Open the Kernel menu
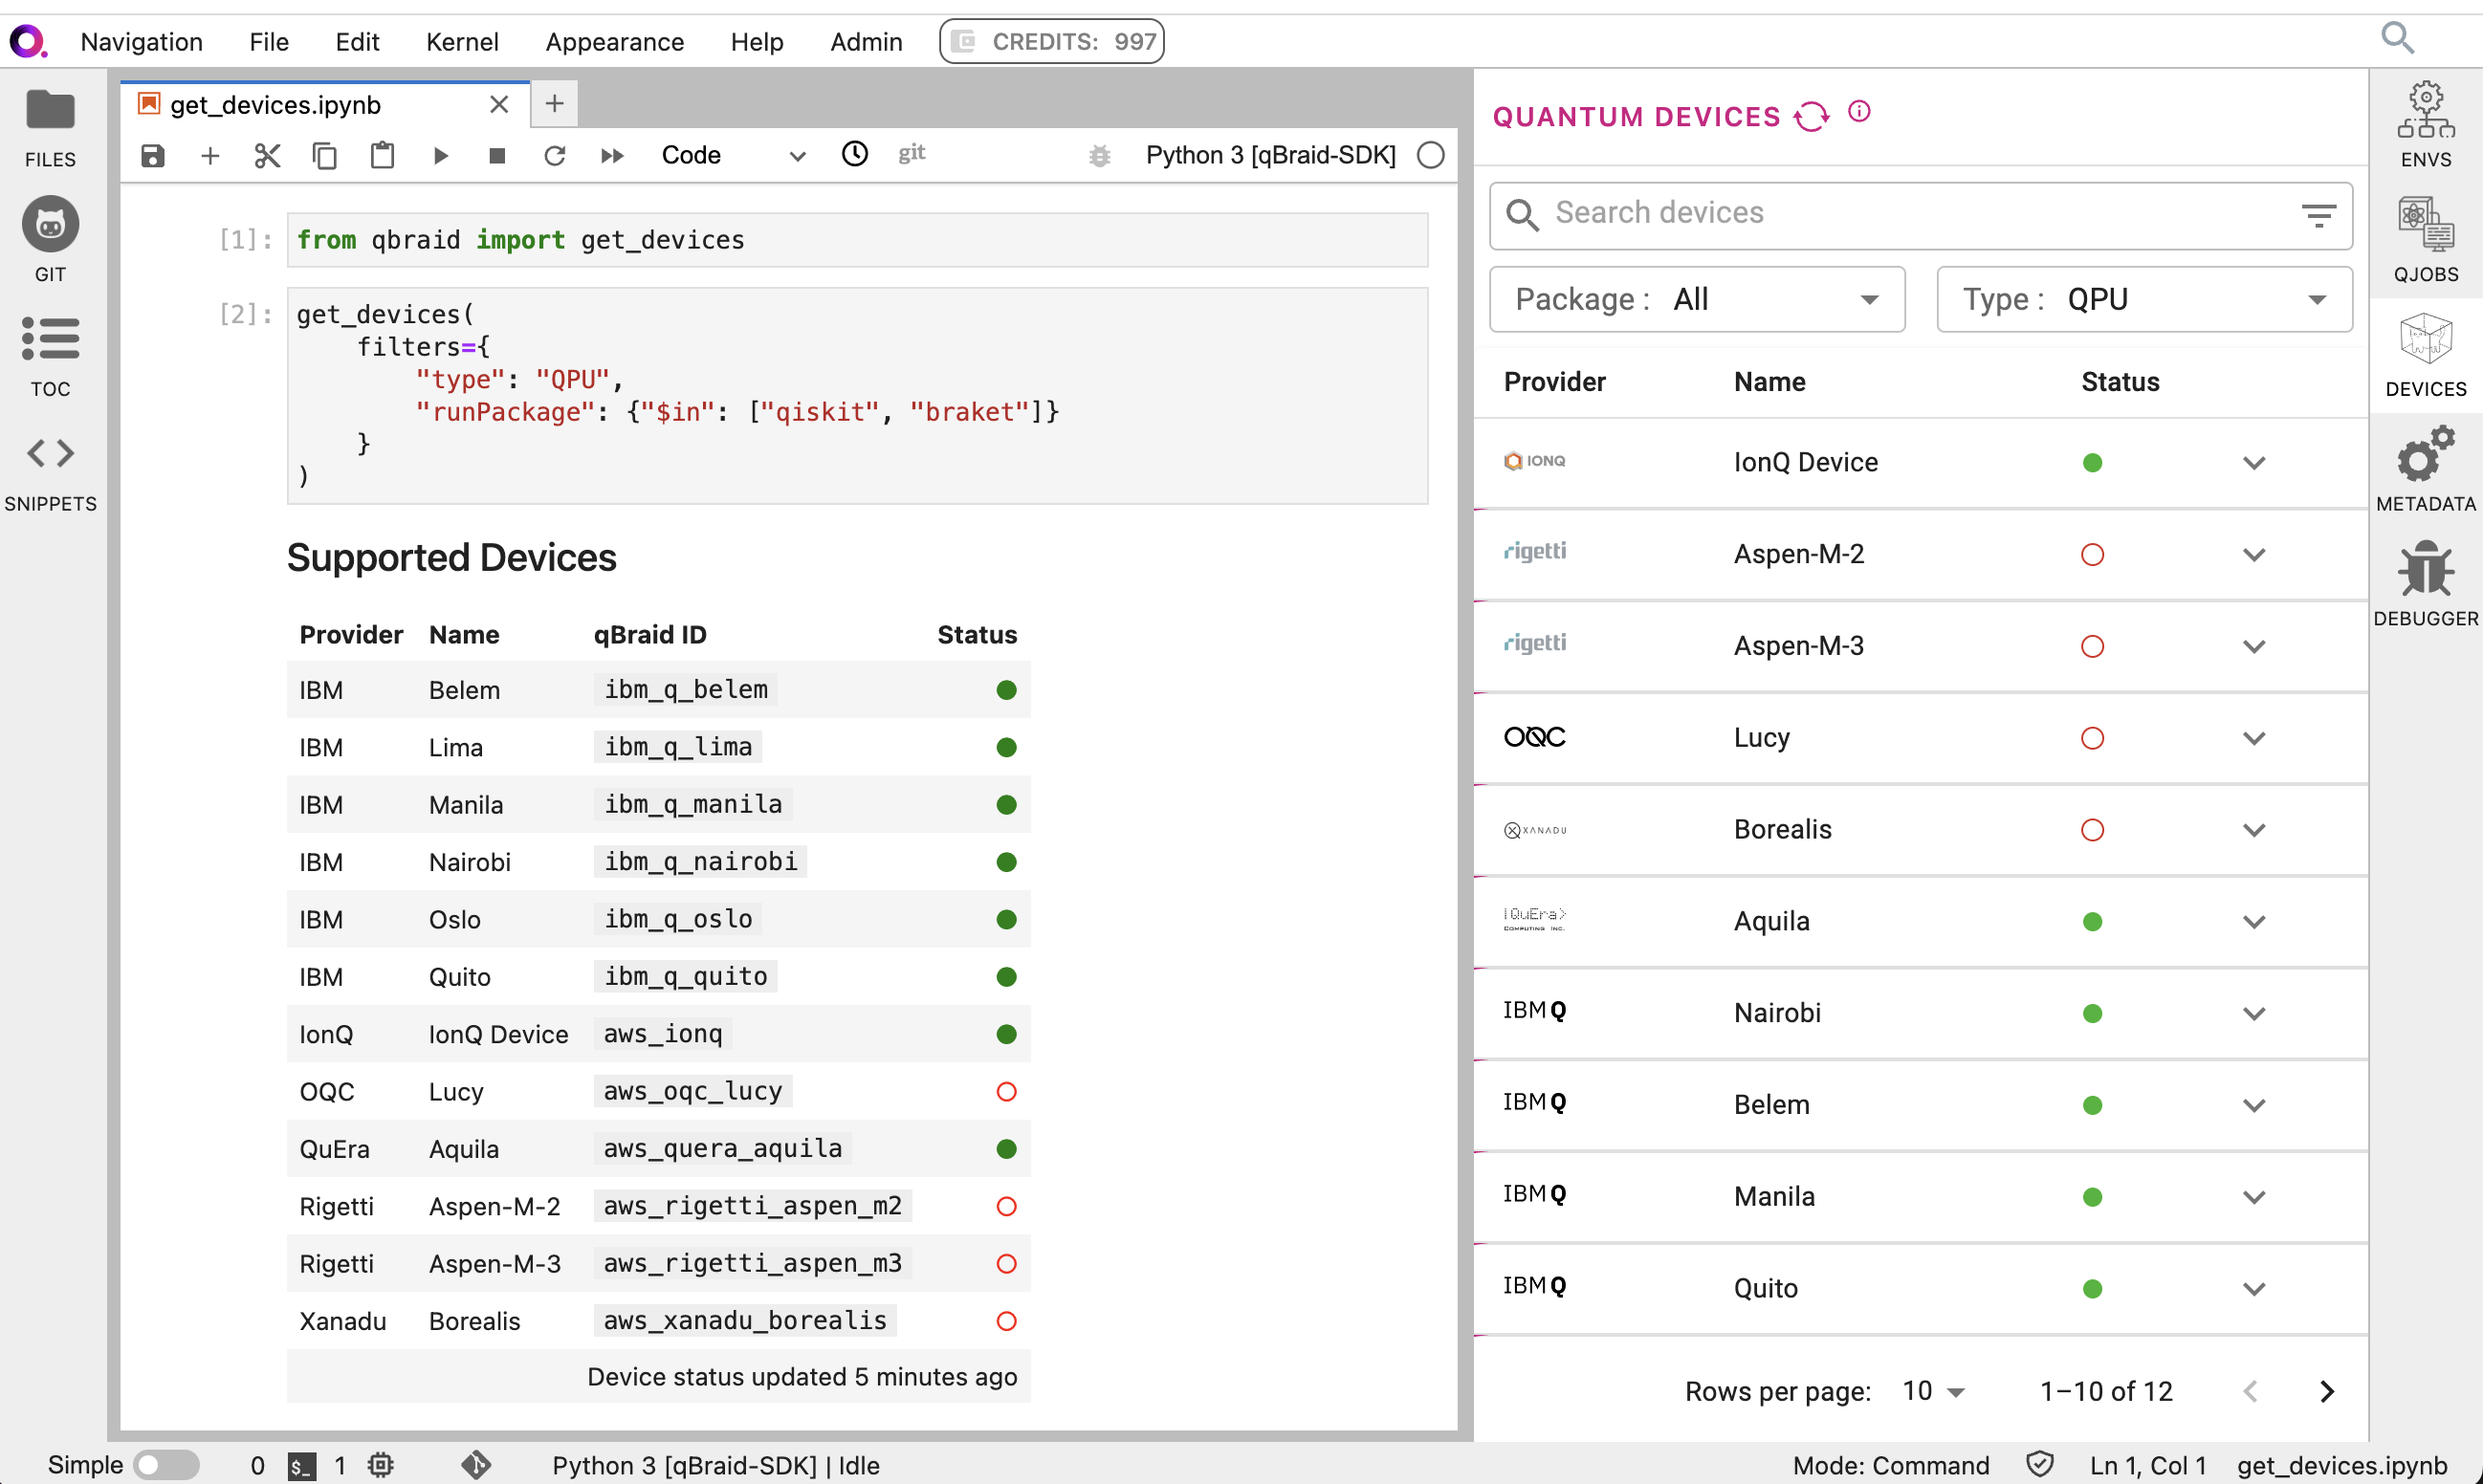The image size is (2483, 1484). point(462,41)
